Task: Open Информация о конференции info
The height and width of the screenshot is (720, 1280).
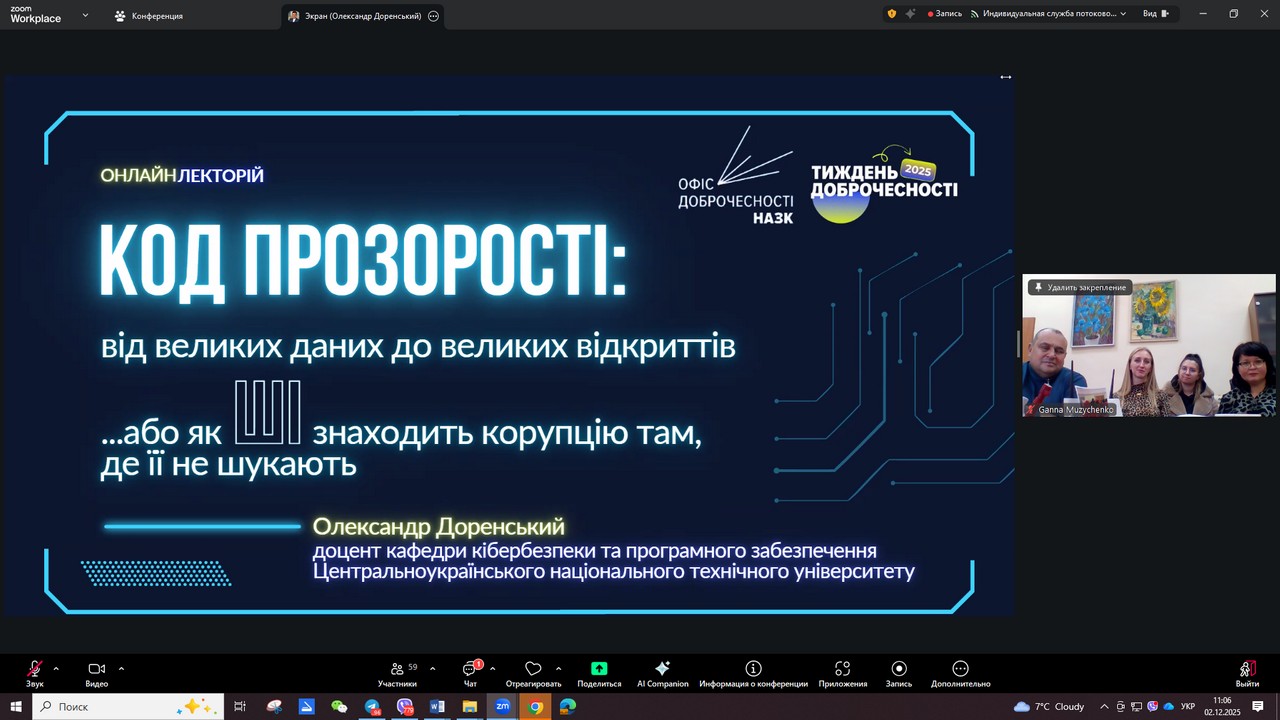Action: pyautogui.click(x=753, y=674)
